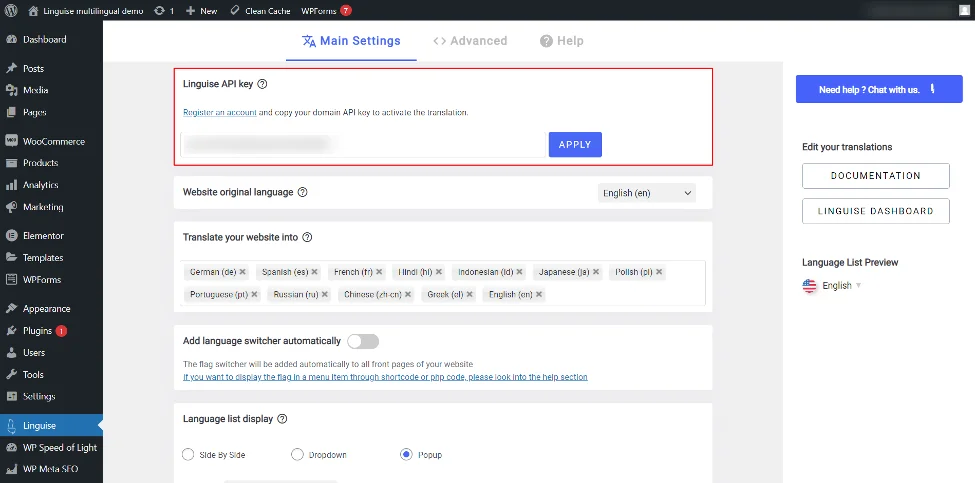This screenshot has width=977, height=483.
Task: Focus the Linguise API key input field
Action: (363, 145)
